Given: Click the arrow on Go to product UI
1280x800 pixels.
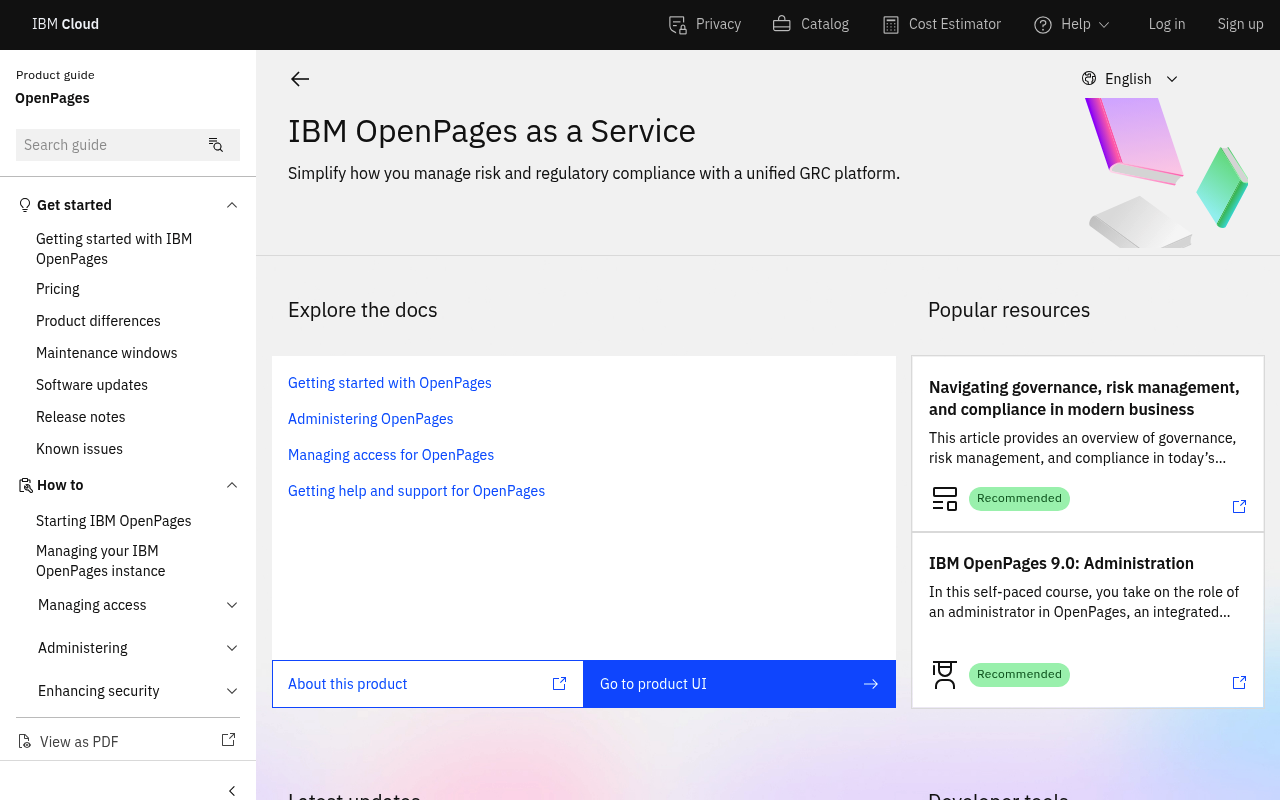Looking at the screenshot, I should (871, 684).
